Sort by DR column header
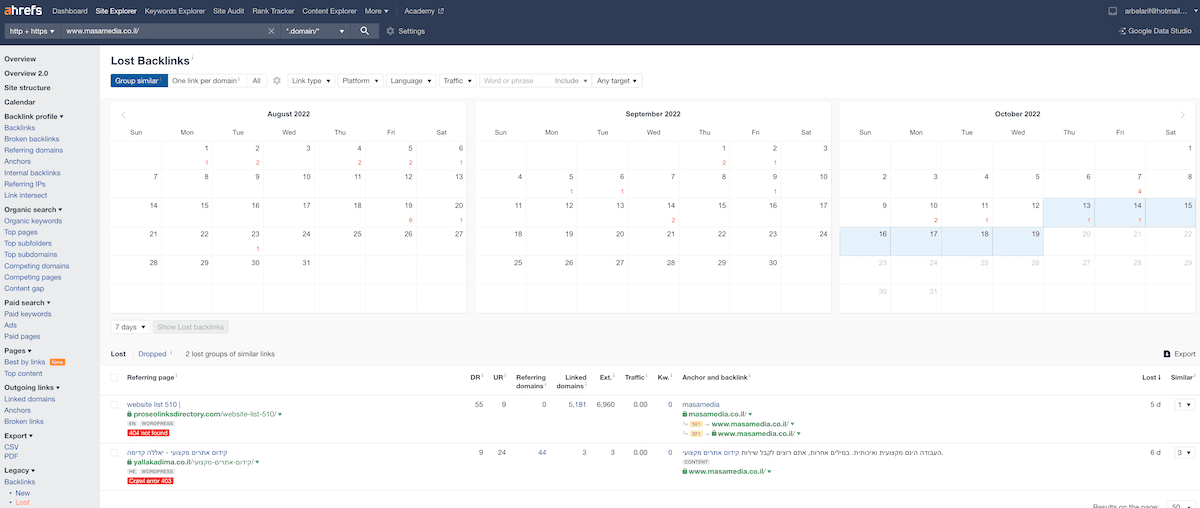The image size is (1200, 508). tap(476, 377)
